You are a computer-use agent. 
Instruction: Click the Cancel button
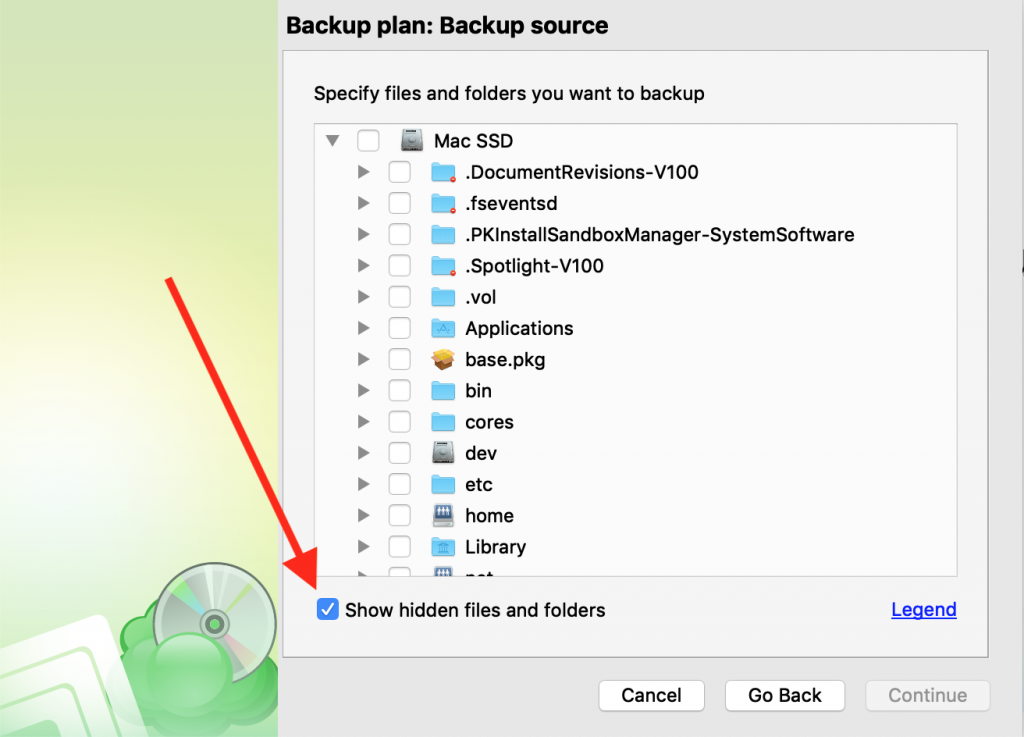pyautogui.click(x=651, y=695)
